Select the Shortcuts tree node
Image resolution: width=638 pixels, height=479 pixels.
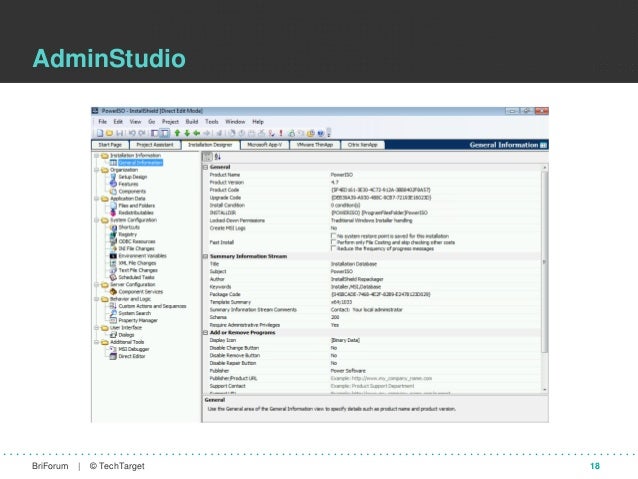tap(129, 227)
